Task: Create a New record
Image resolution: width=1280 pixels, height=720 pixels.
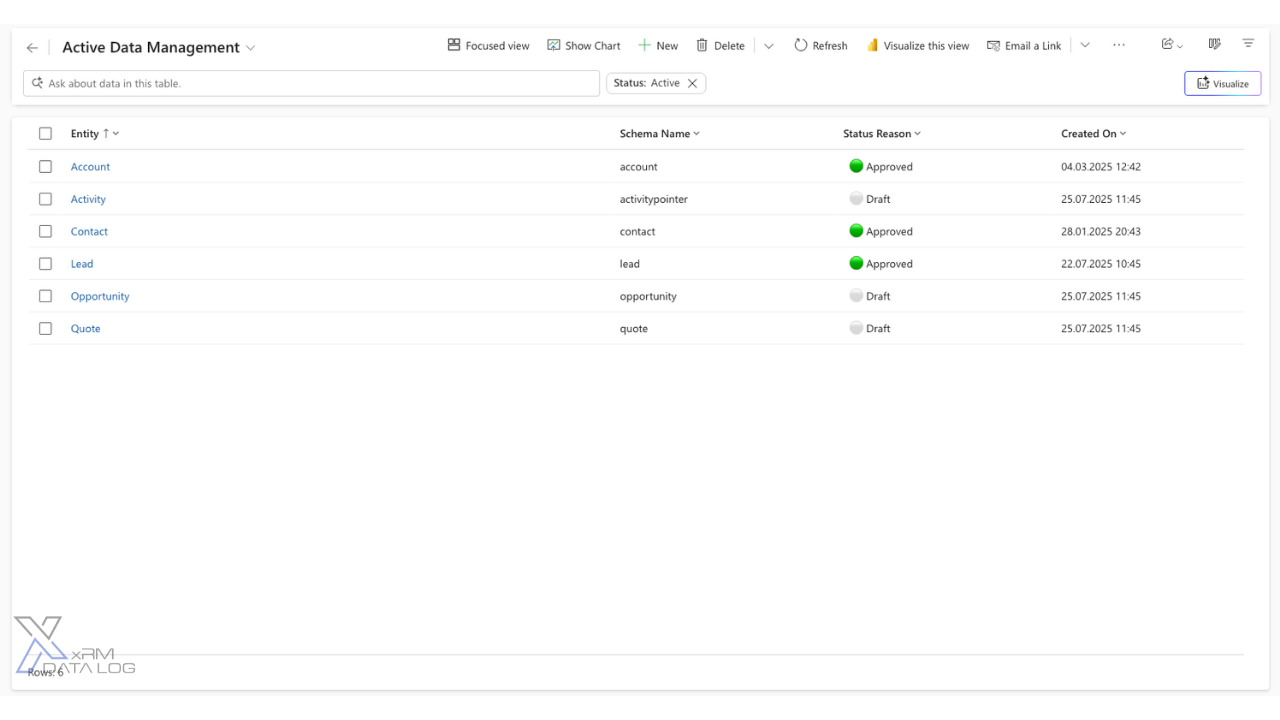Action: (658, 46)
